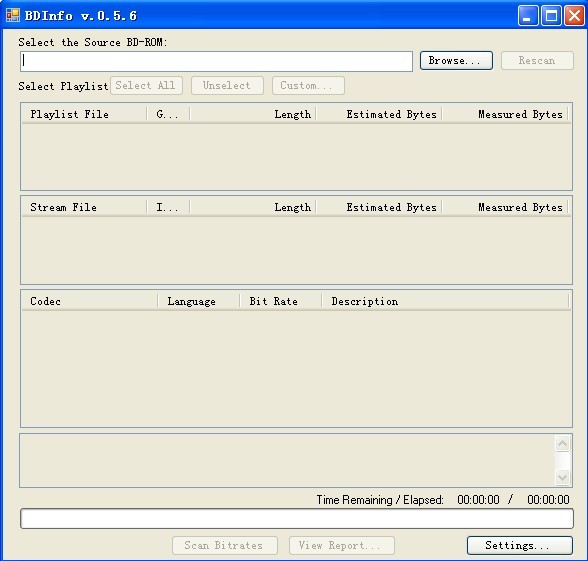Close the BDInfo window

coord(574,15)
